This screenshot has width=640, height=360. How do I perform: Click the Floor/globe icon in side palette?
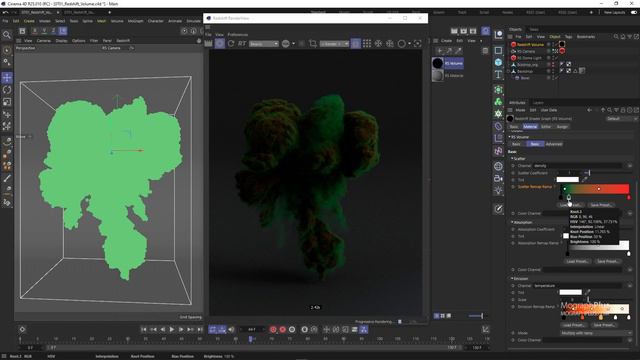click(x=498, y=166)
